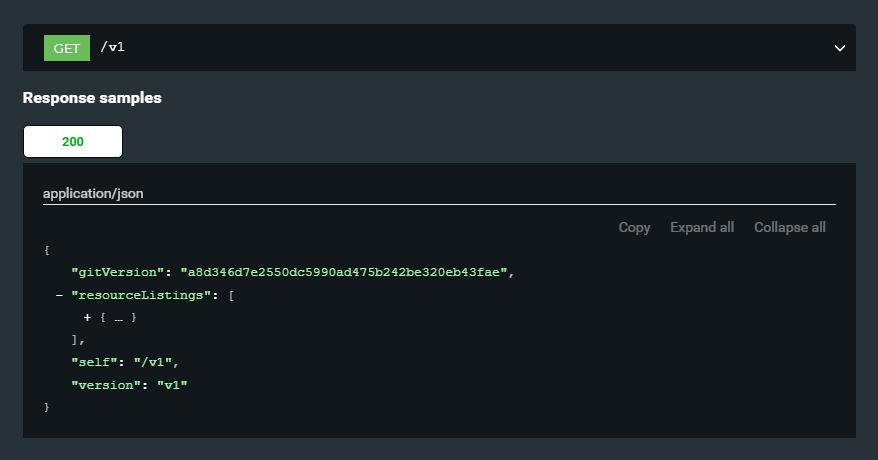Screen dimensions: 878x460
Task: Select the "/v1" value of self
Action: click(x=152, y=362)
